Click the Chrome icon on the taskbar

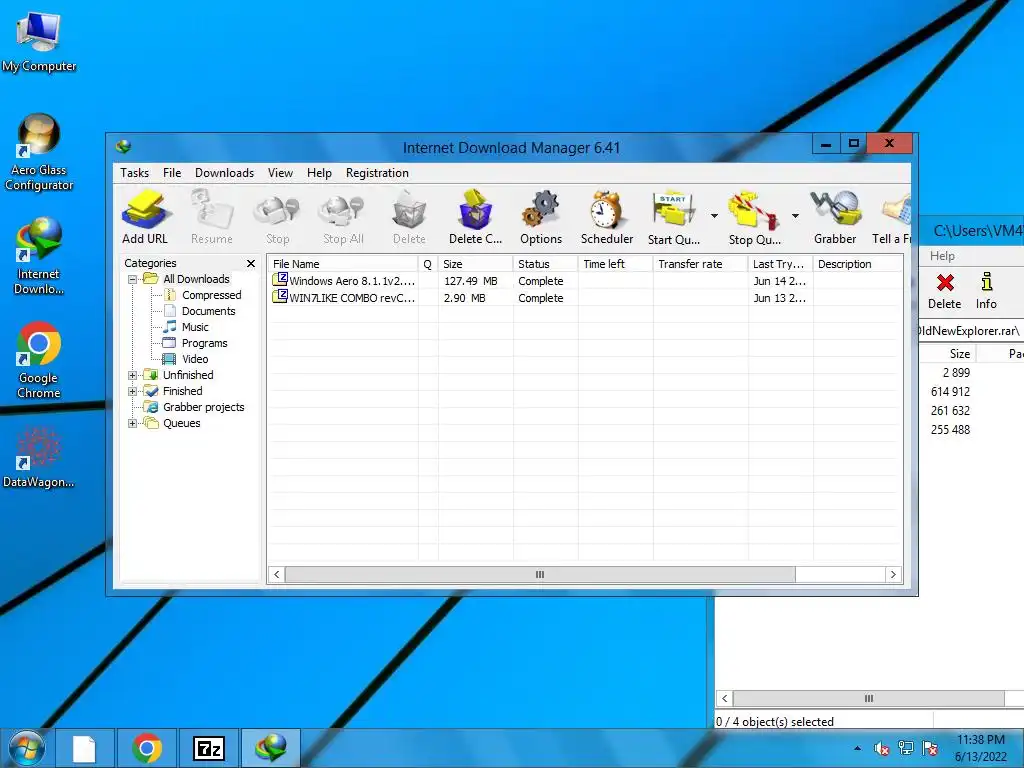coord(147,748)
